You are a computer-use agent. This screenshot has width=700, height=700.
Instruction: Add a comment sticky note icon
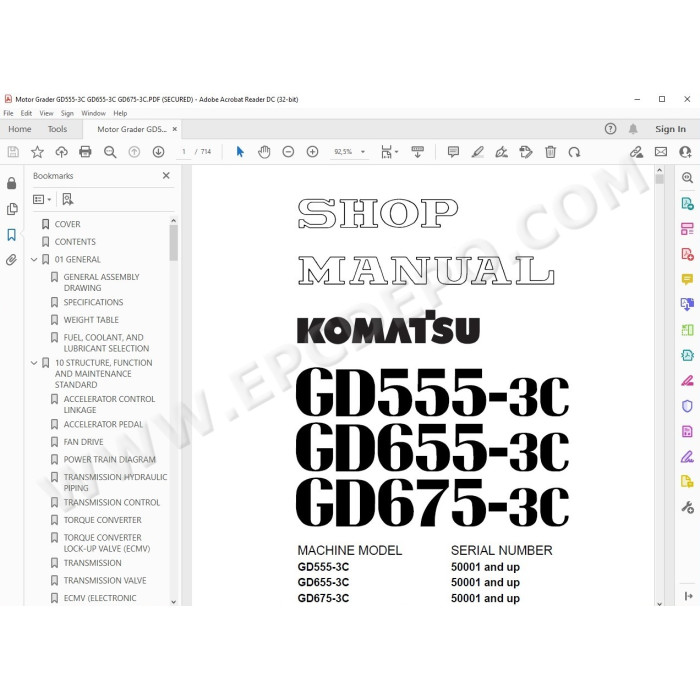tap(453, 152)
